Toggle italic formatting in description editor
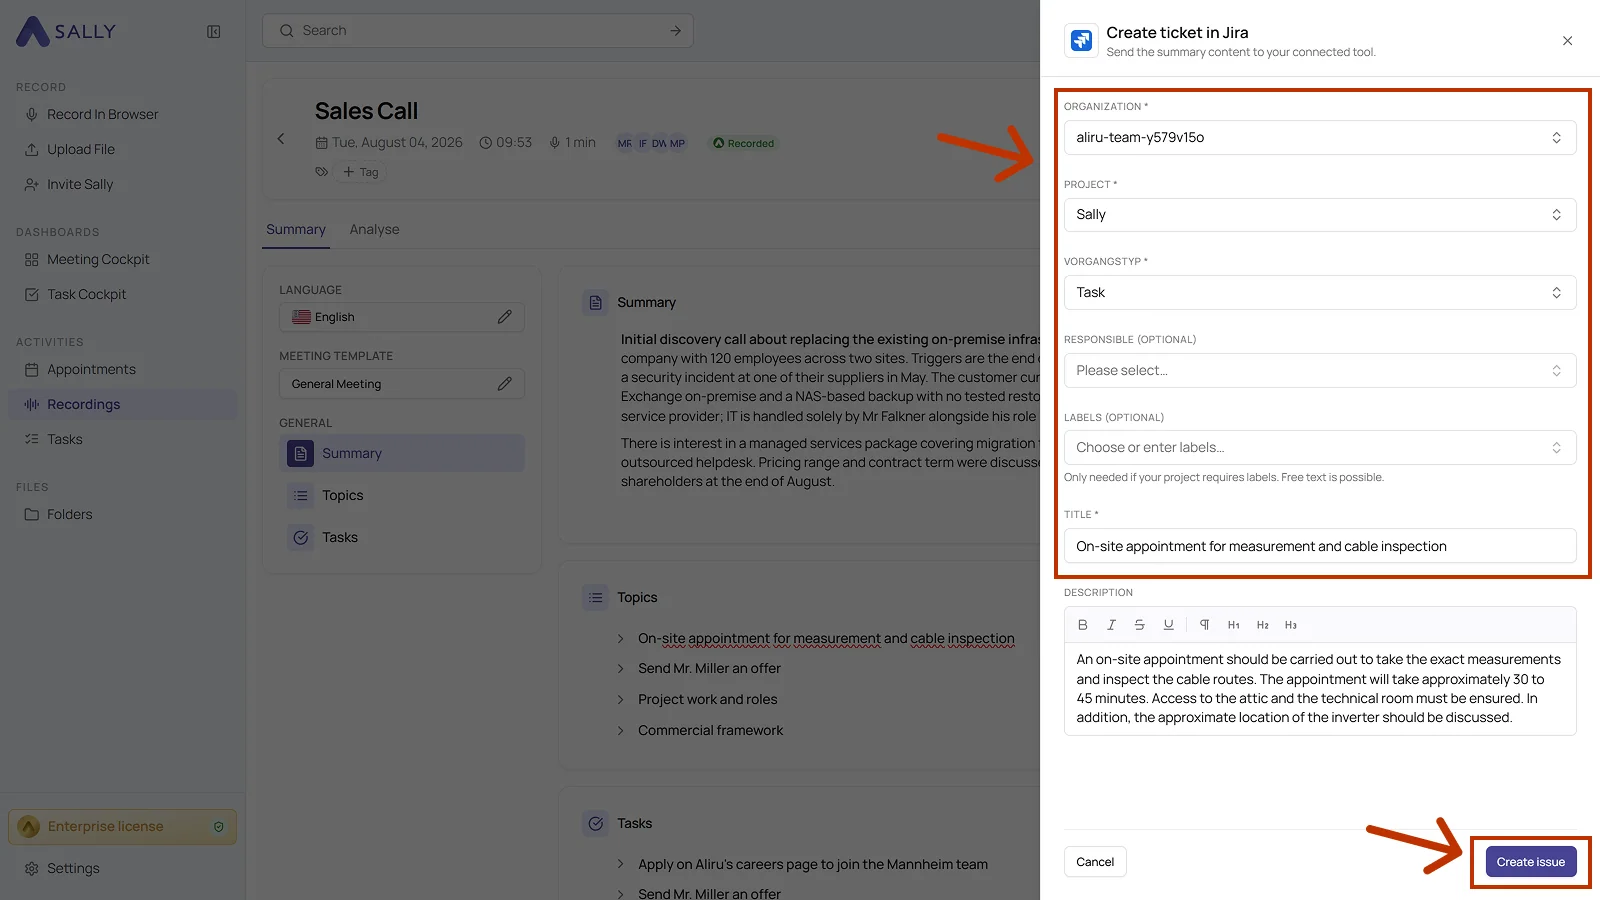 tap(1111, 625)
